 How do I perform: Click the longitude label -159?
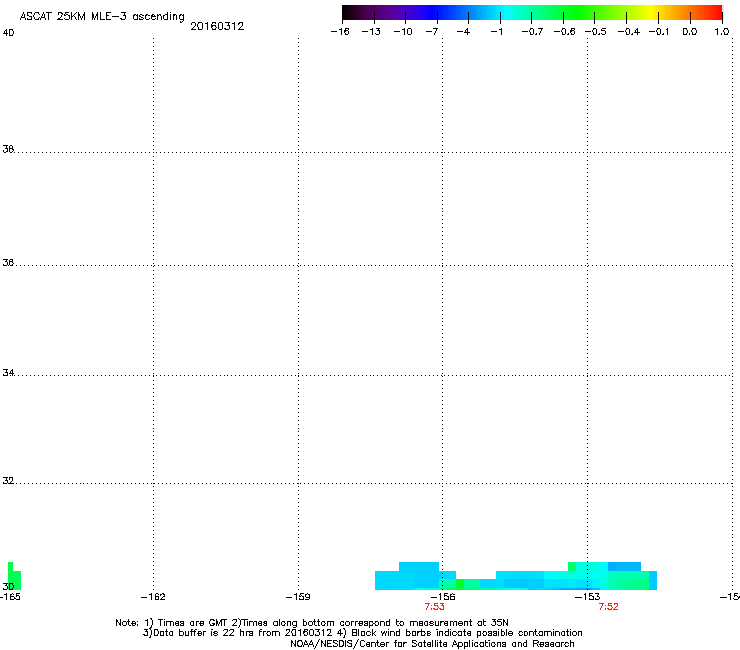coord(298,597)
